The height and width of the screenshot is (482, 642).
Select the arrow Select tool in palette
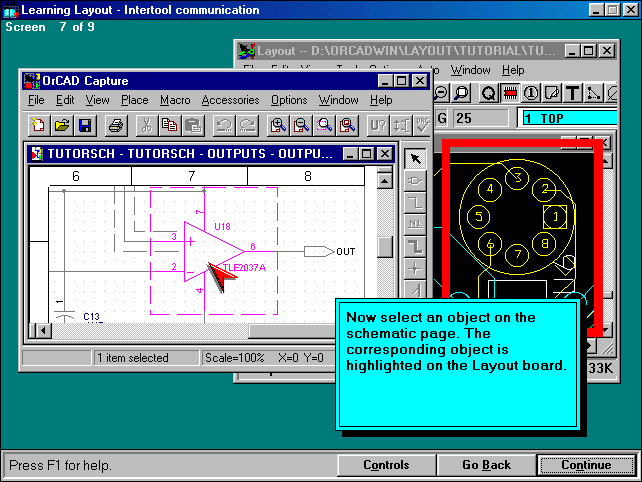pyautogui.click(x=416, y=159)
